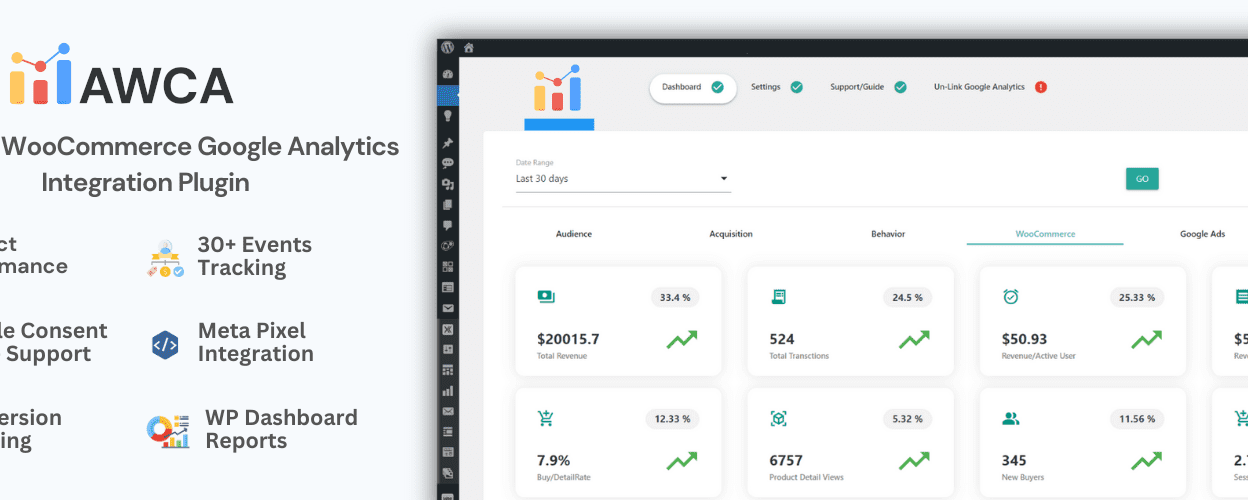Click the large AWCA banner logo on the left
Screen dimensions: 1248x500
pos(122,76)
